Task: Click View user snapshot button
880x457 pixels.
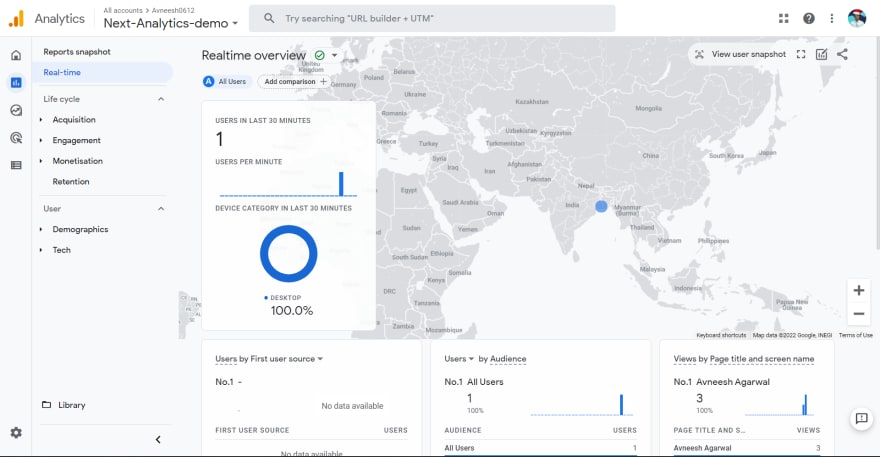Action: click(x=741, y=54)
